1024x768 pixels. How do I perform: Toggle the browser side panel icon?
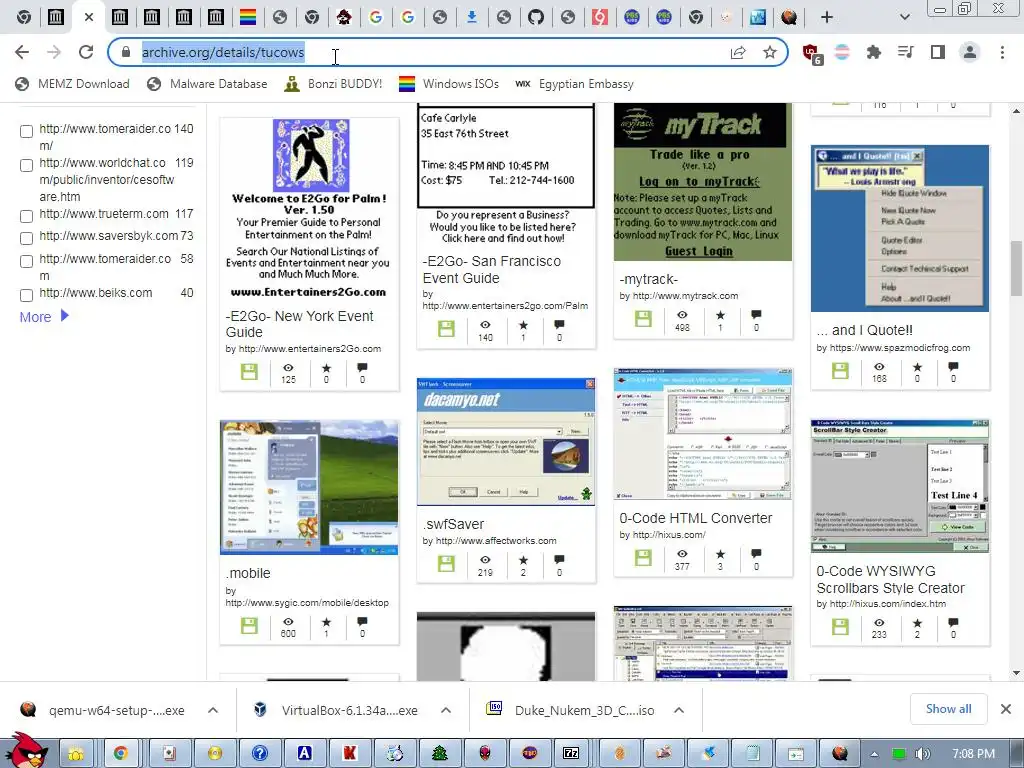[938, 52]
